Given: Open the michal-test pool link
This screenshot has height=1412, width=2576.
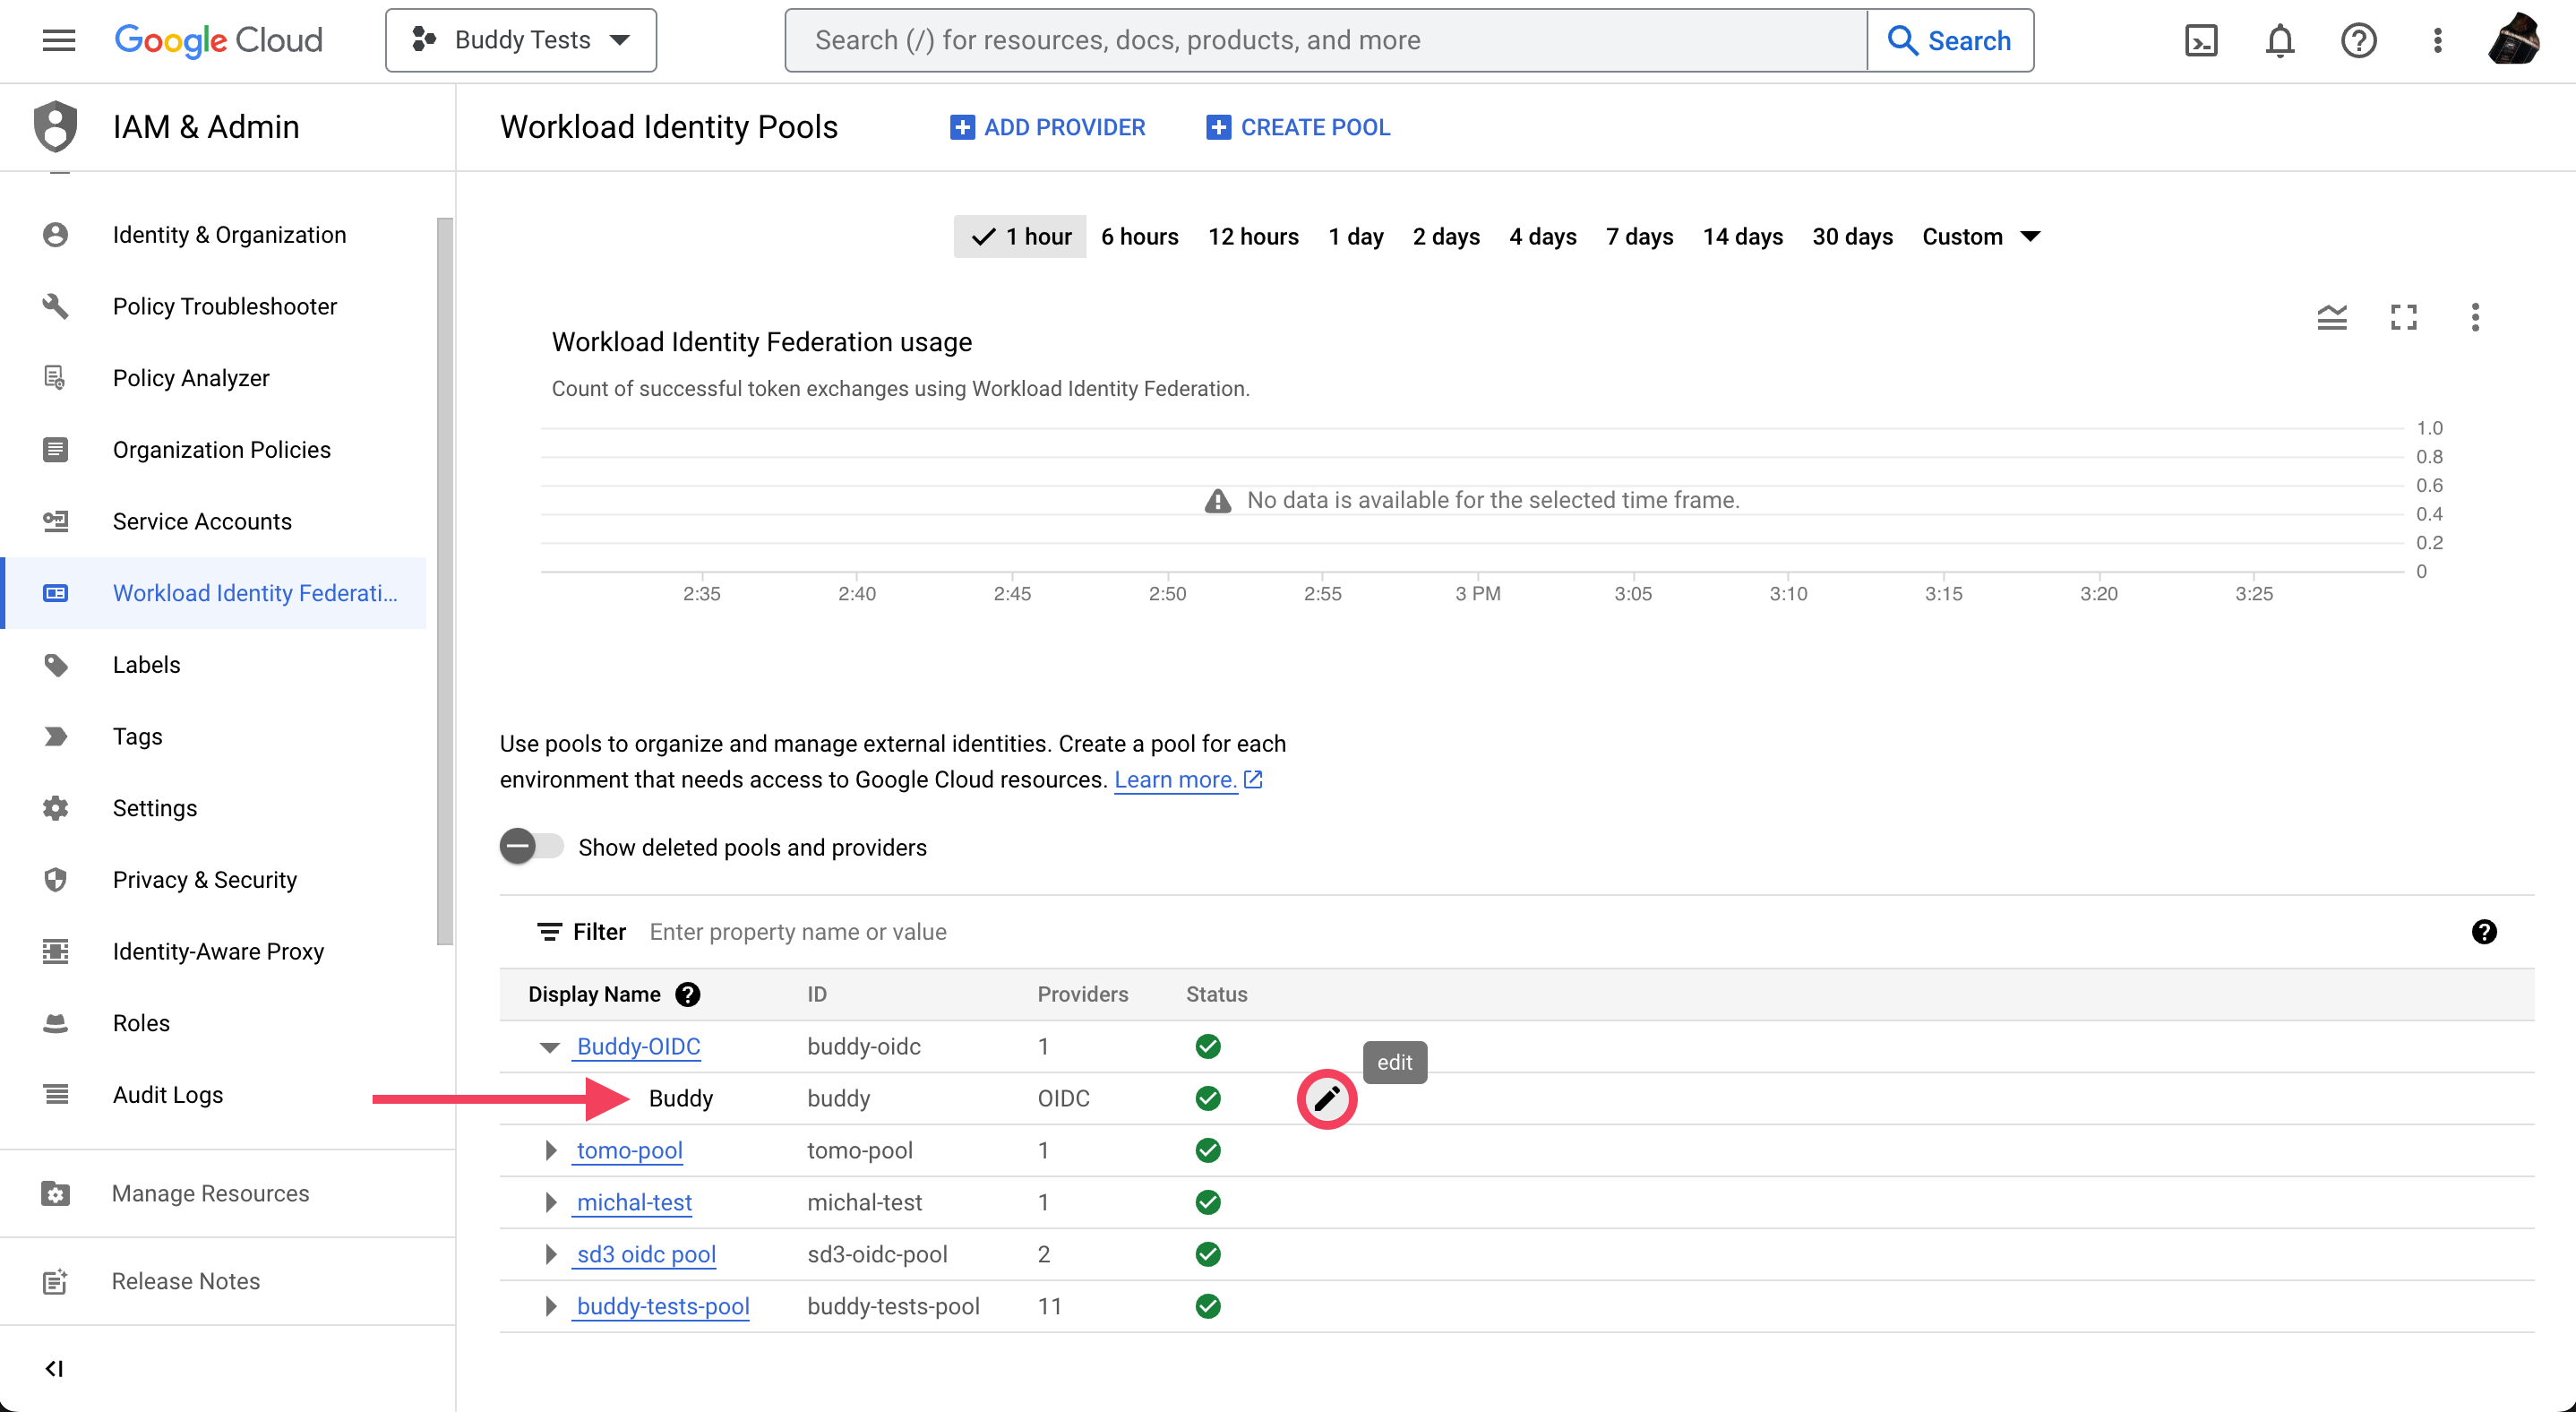Looking at the screenshot, I should tap(634, 1202).
